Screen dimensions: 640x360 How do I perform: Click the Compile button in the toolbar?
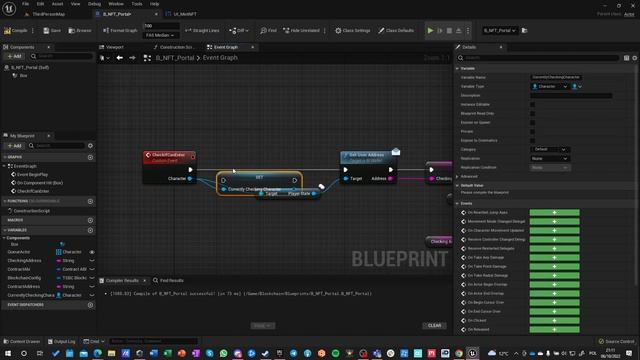(x=16, y=31)
